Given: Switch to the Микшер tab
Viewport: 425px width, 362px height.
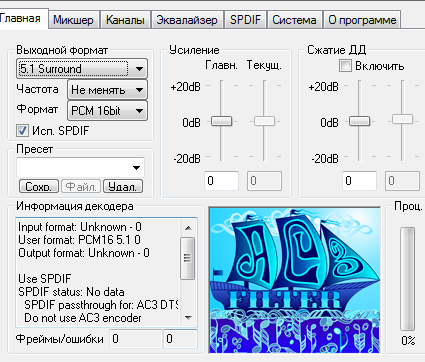Looking at the screenshot, I should (73, 20).
